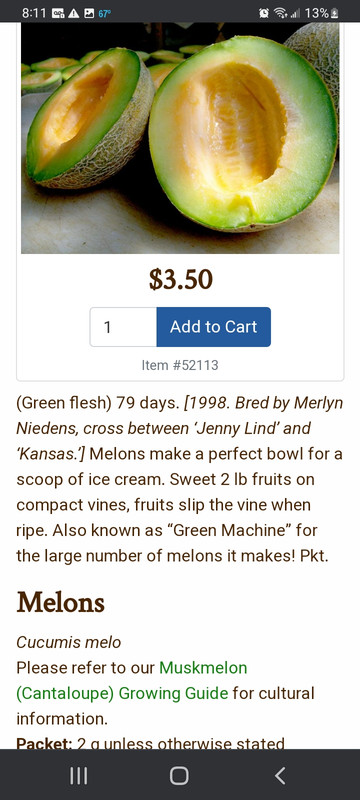Screen dimensions: 360x800
Task: Tap the battery charging icon
Action: pyautogui.click(x=335, y=13)
